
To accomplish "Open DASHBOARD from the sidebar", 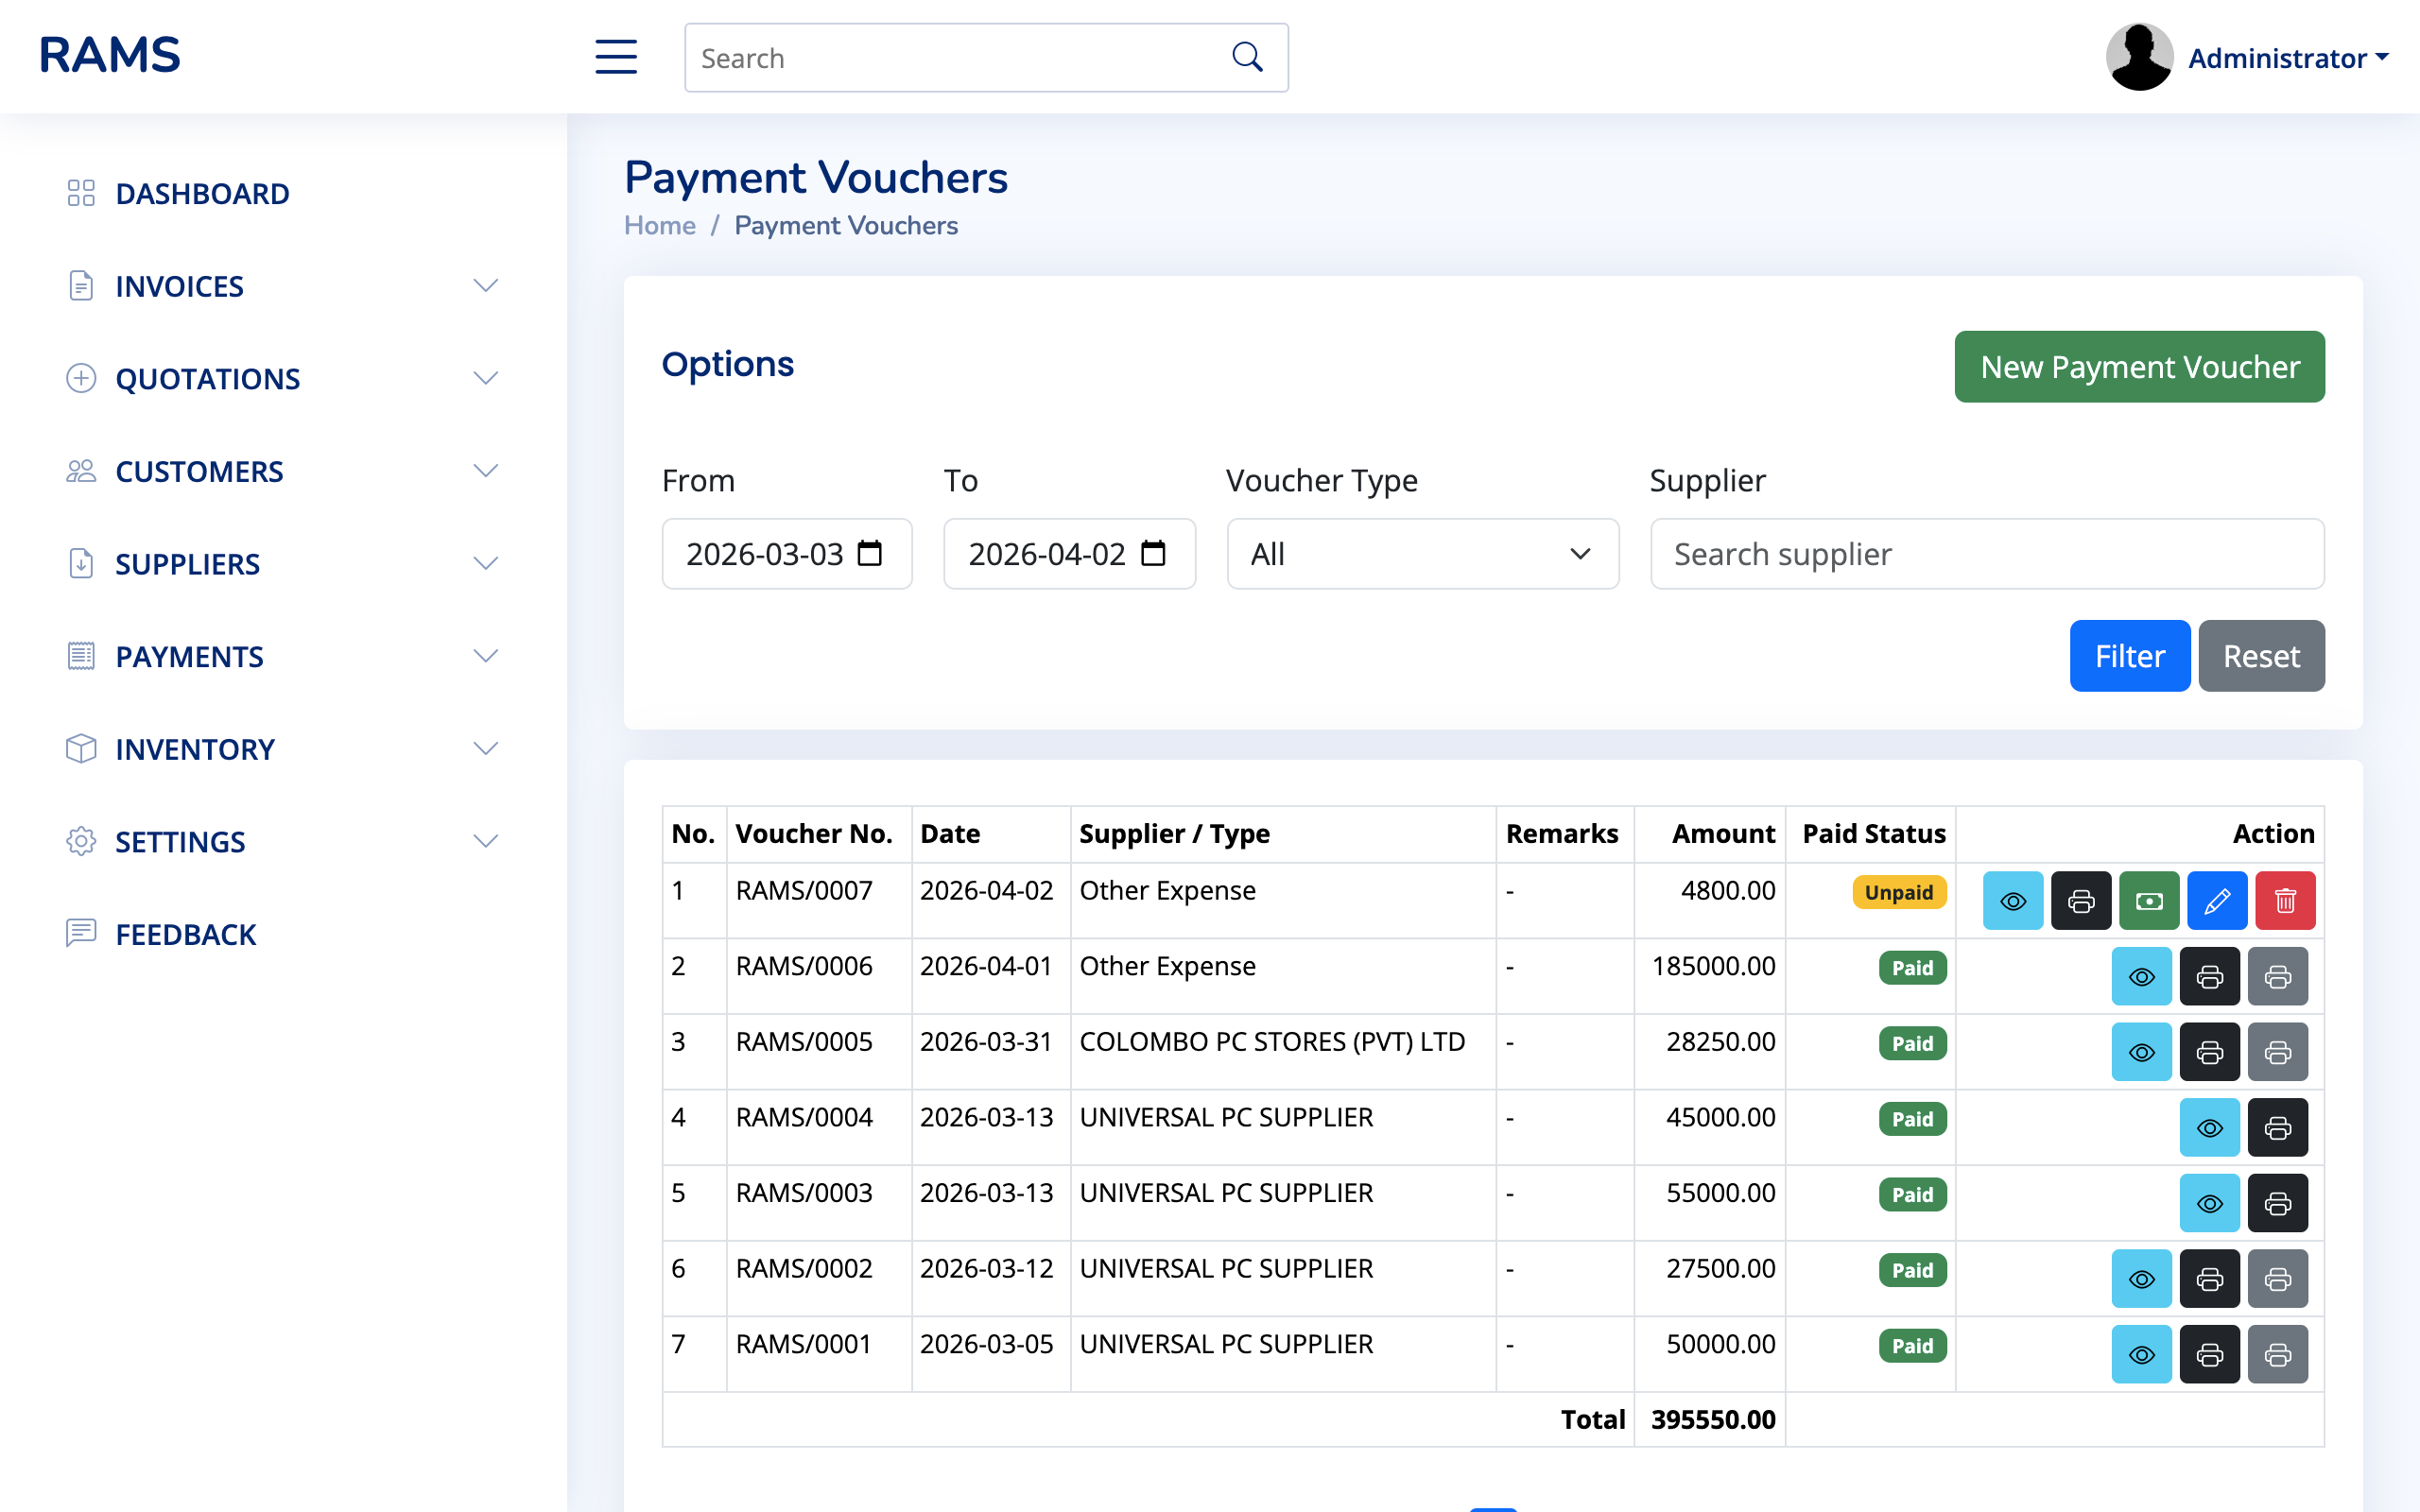I will (202, 194).
